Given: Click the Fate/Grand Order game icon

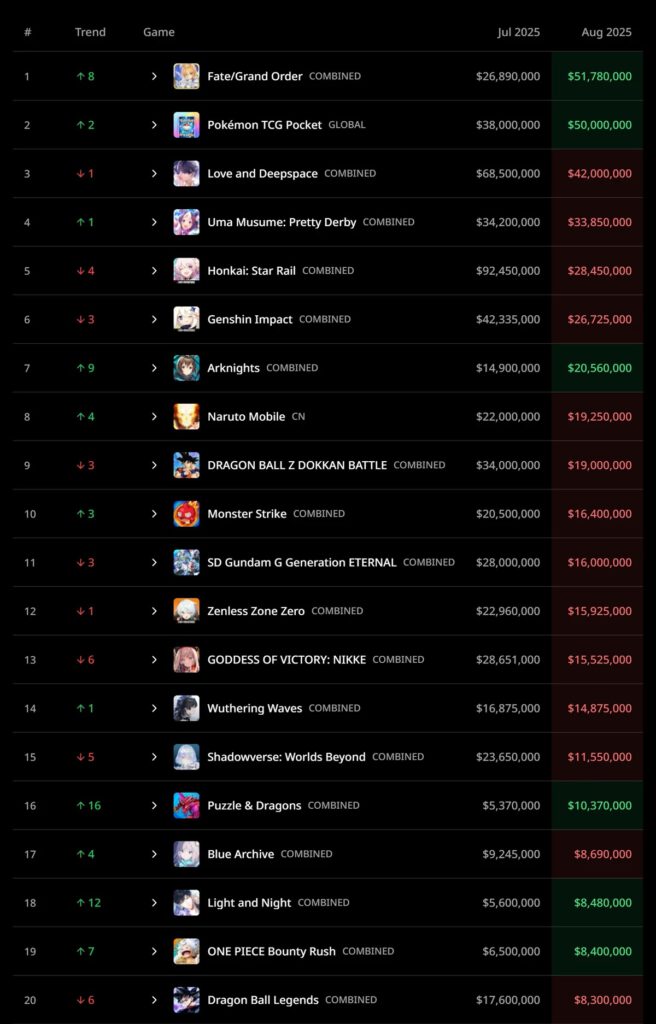Looking at the screenshot, I should click(186, 76).
